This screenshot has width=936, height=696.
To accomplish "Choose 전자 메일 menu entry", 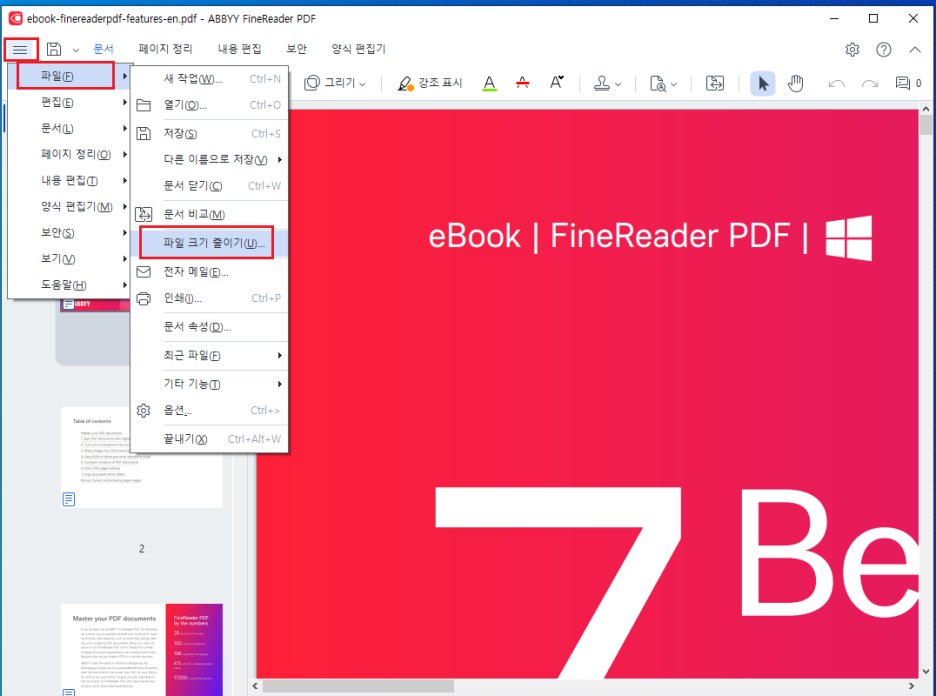I will coord(210,272).
